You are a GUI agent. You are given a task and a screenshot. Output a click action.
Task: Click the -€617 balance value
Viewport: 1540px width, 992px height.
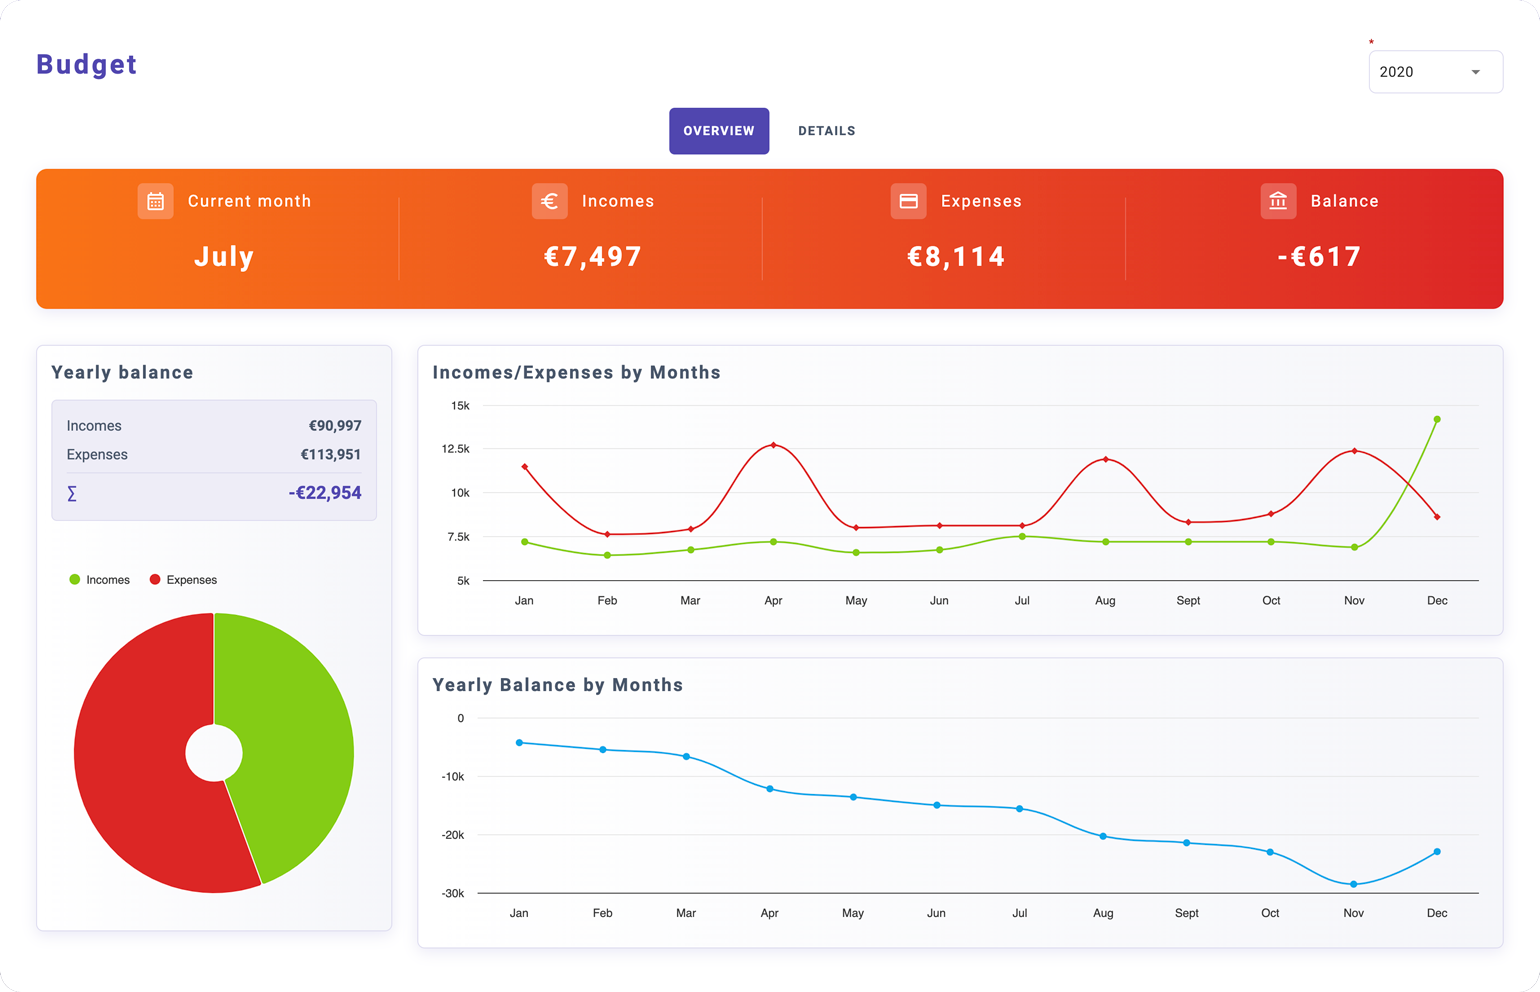pos(1319,257)
